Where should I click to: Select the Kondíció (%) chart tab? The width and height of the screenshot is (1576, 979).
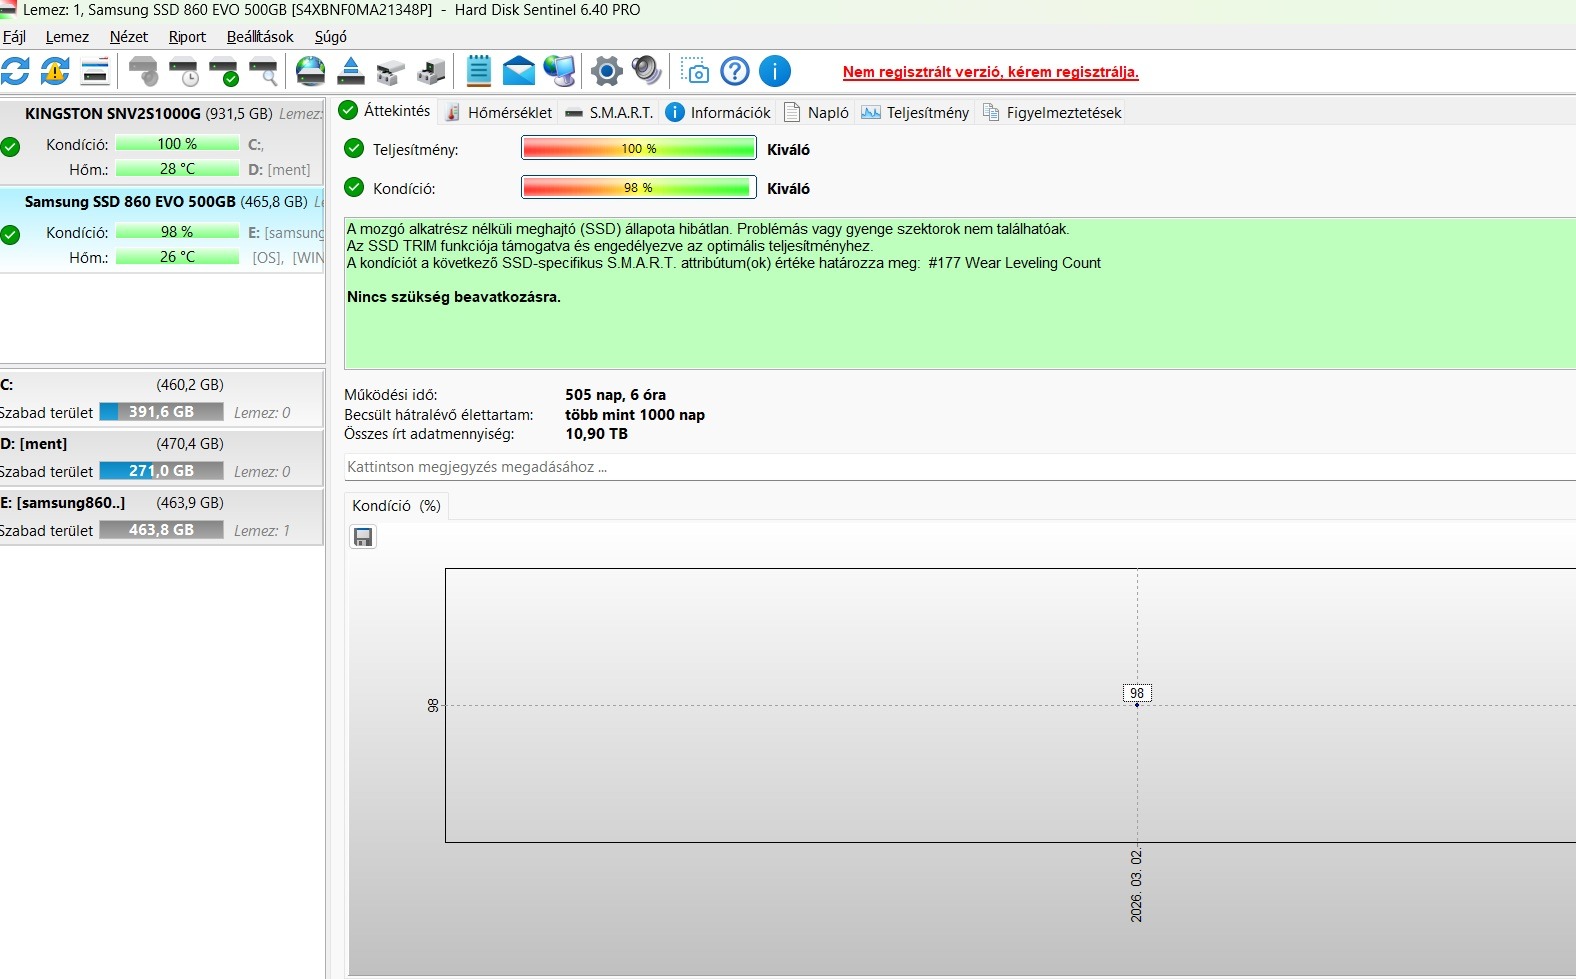pyautogui.click(x=396, y=506)
